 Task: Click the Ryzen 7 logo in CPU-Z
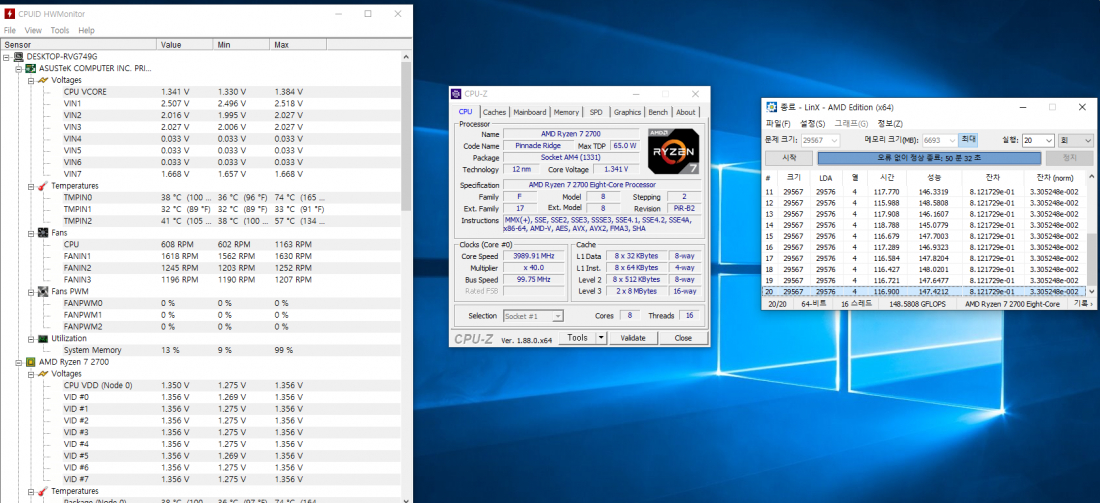pyautogui.click(x=673, y=151)
